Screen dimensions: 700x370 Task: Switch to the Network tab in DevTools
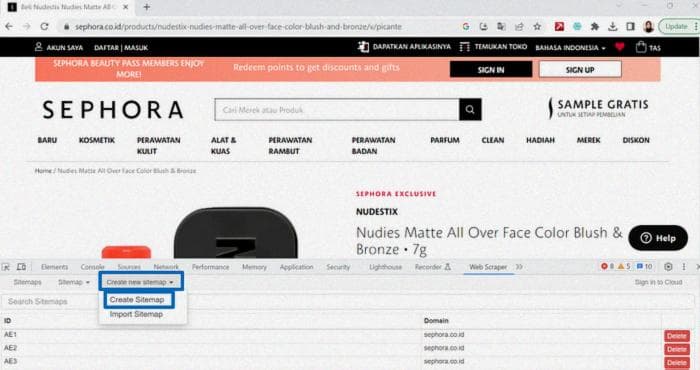166,267
